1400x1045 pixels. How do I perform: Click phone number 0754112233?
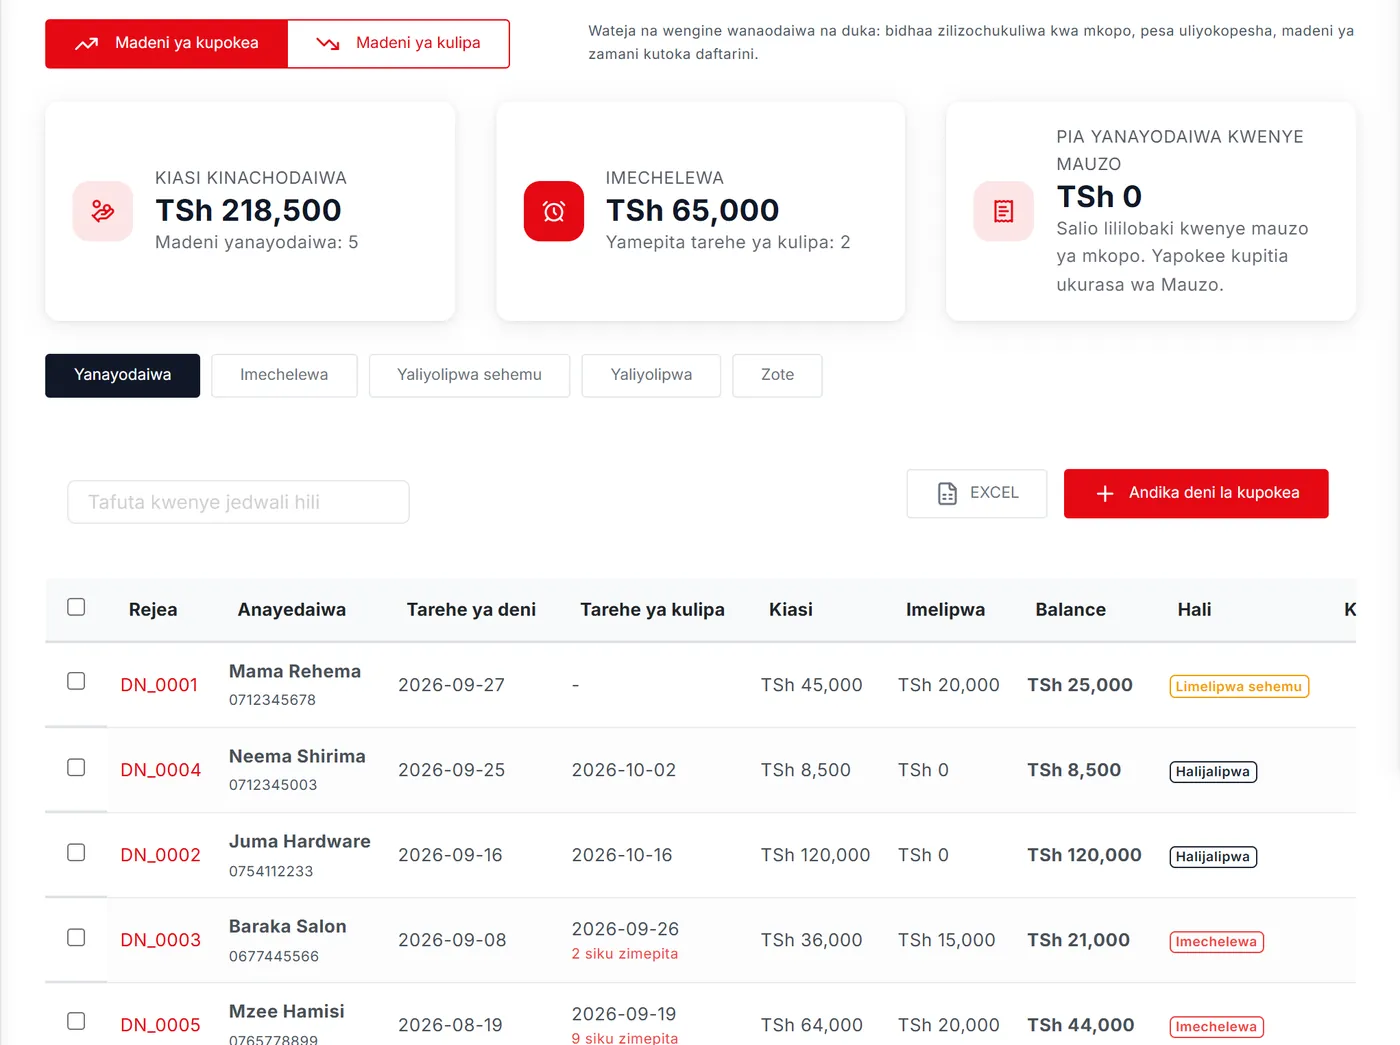(271, 871)
